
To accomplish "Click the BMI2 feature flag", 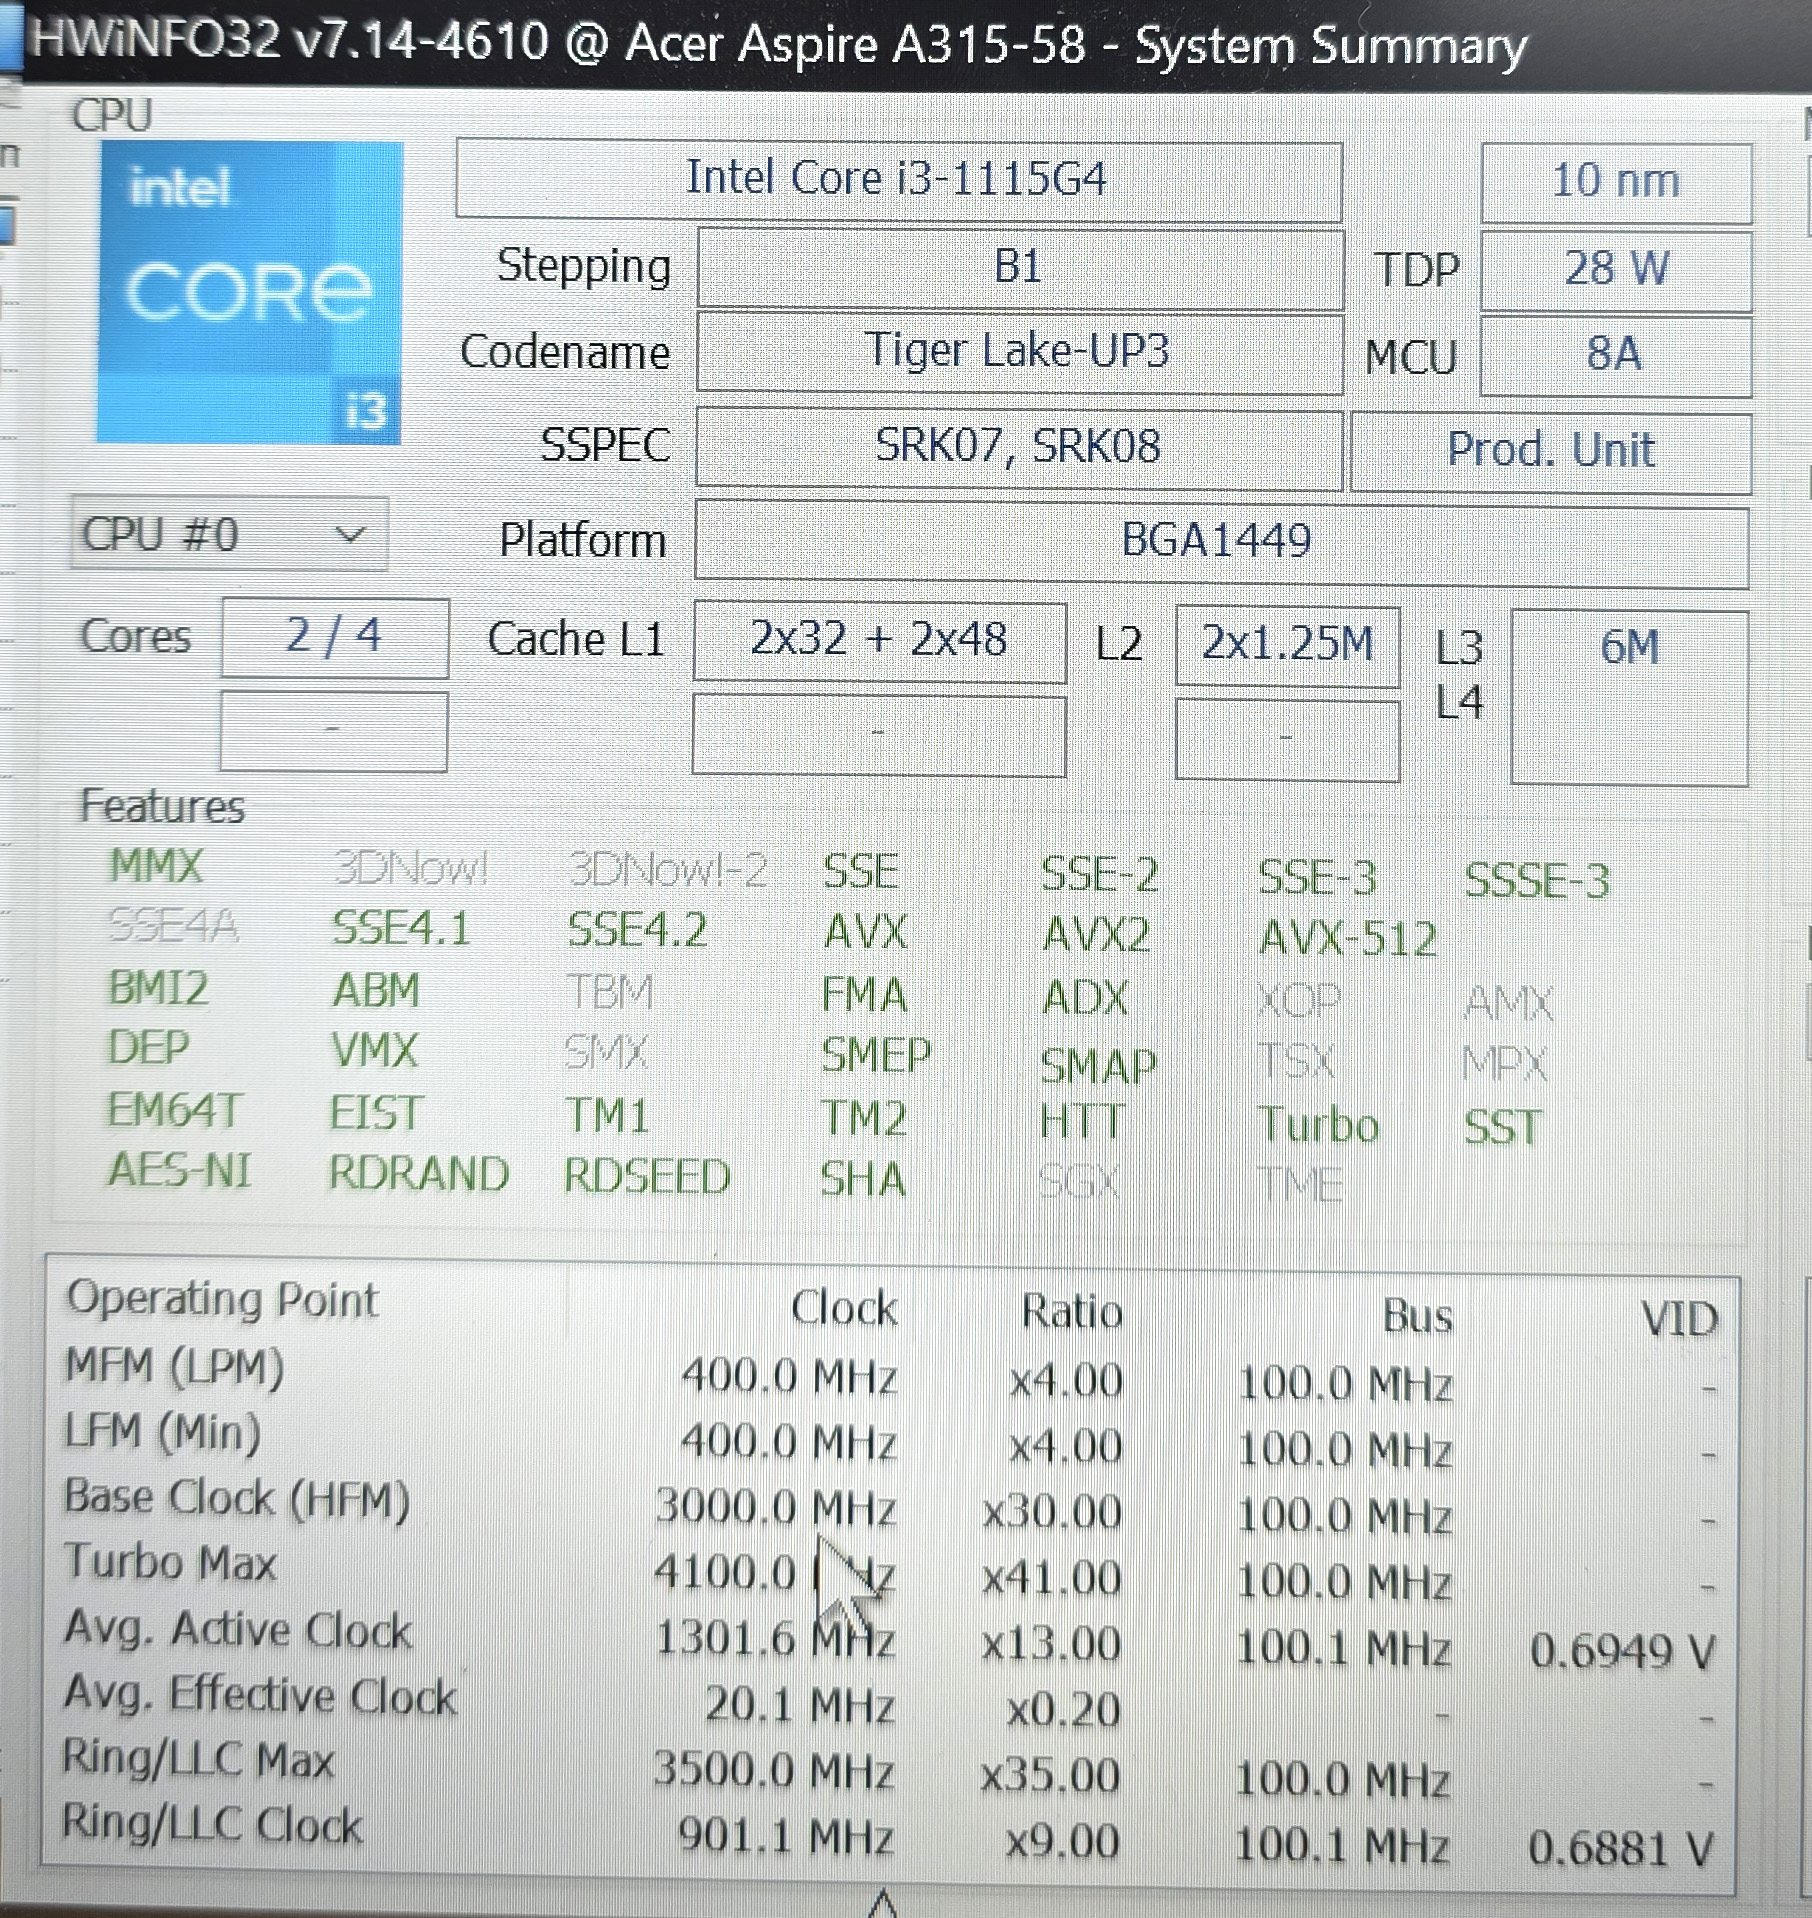I will [x=158, y=988].
